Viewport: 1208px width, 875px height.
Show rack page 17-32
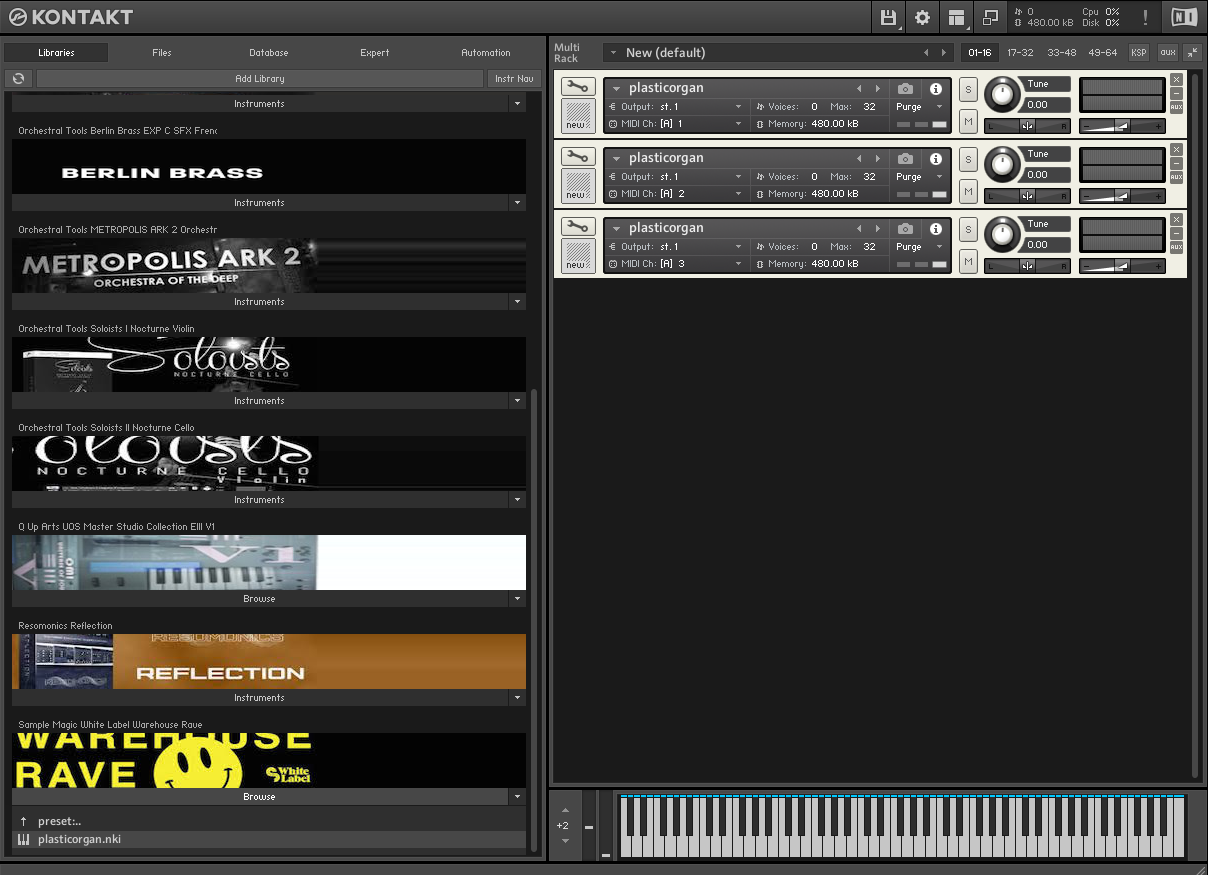[1020, 52]
